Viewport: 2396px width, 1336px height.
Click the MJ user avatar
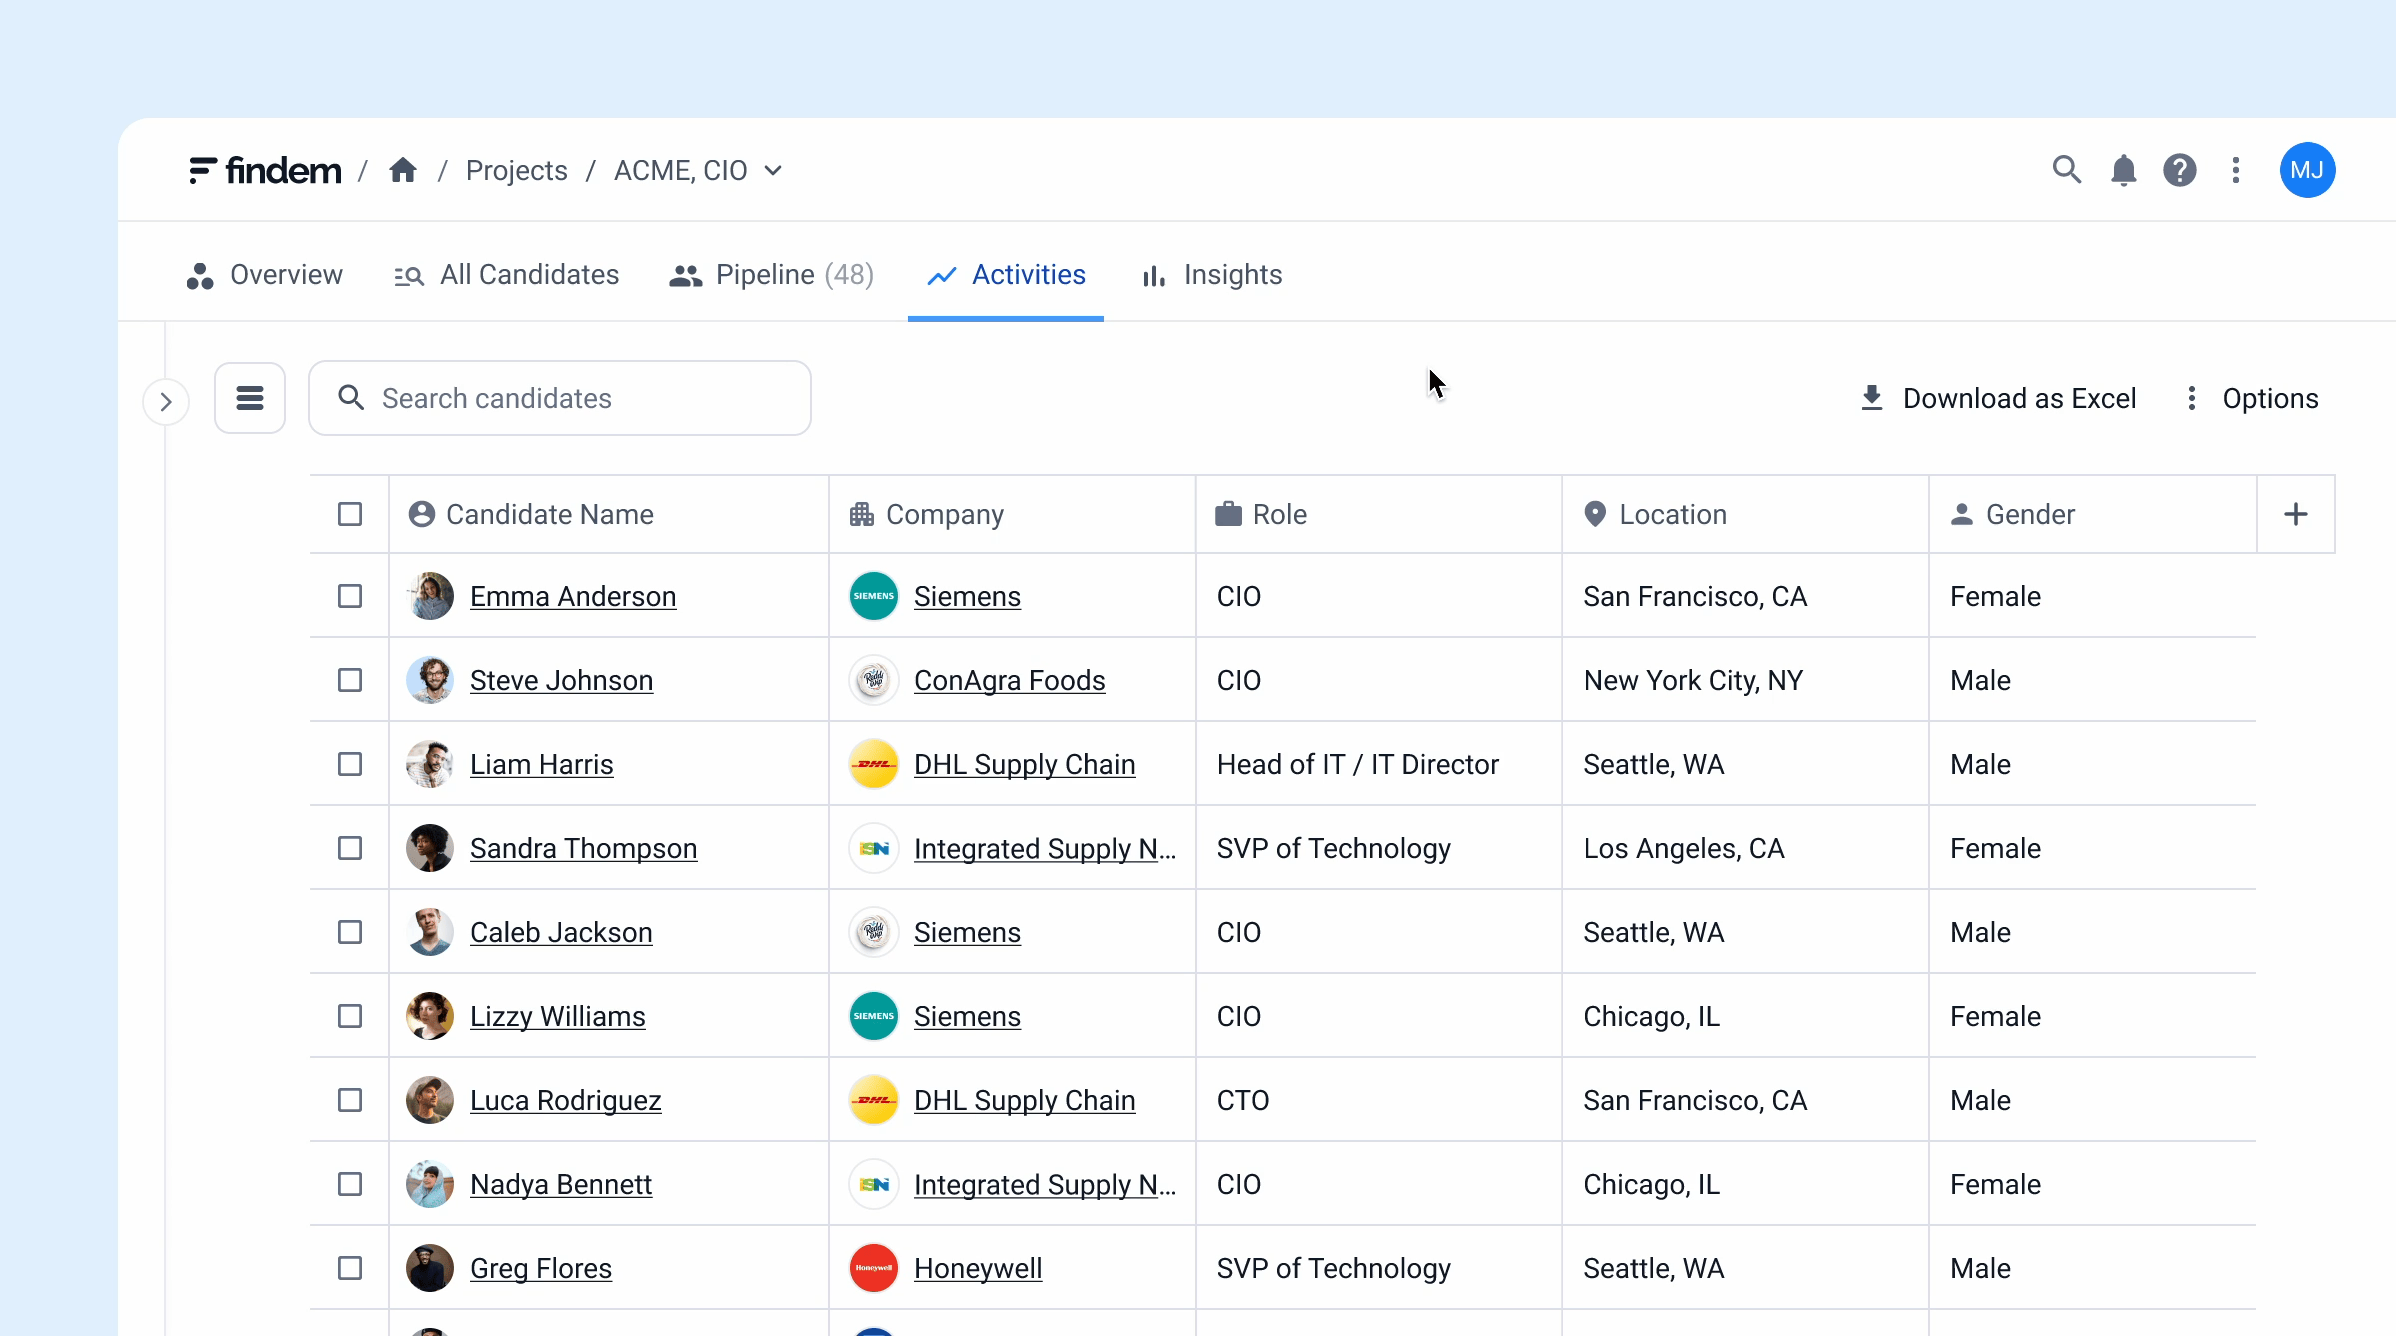pos(2307,170)
